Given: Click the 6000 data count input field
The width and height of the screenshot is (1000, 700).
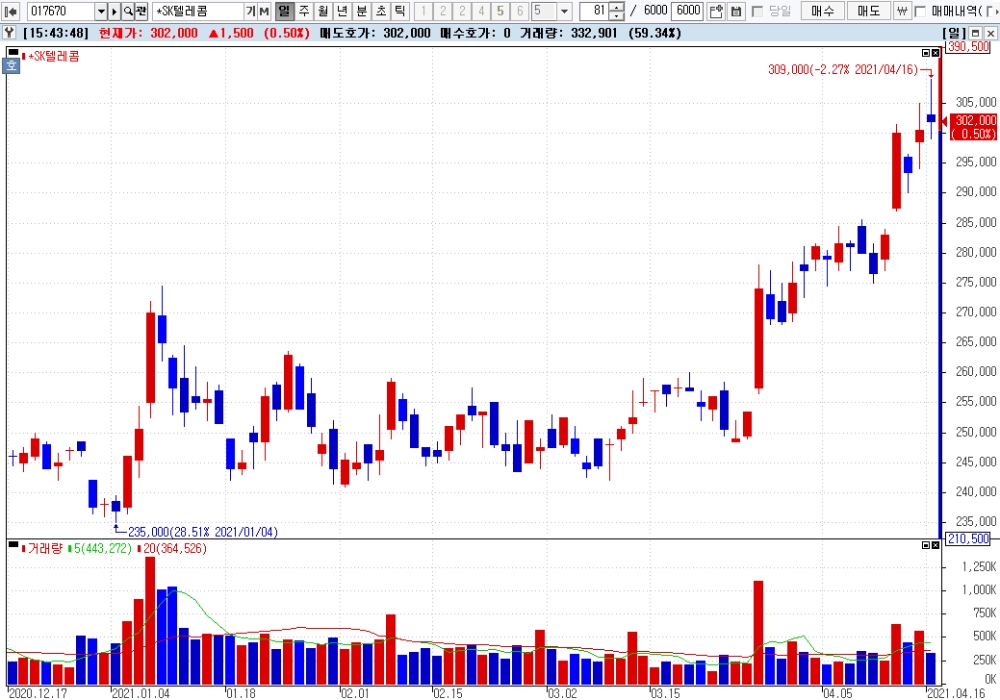Looking at the screenshot, I should (687, 11).
